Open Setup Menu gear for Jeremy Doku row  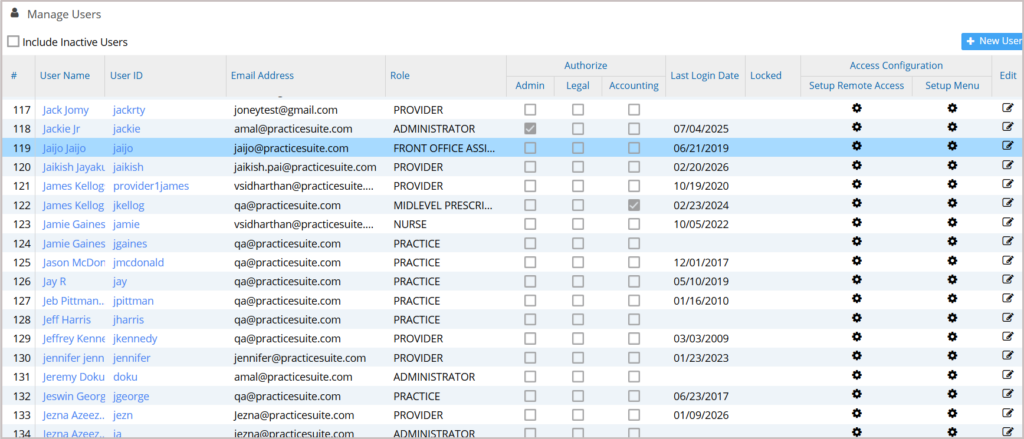pyautogui.click(x=952, y=377)
